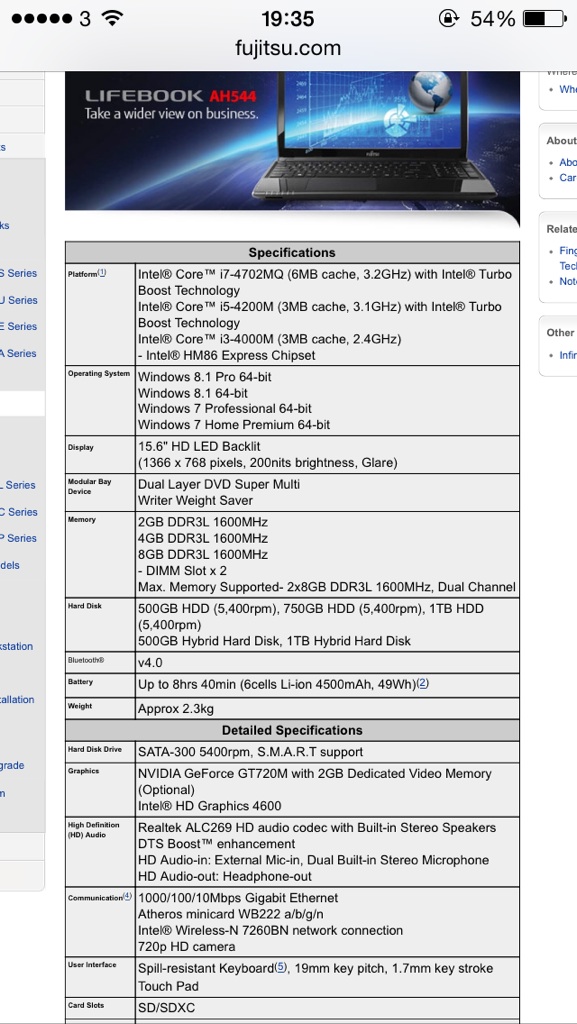This screenshot has height=1024, width=577.
Task: Select the Detailed Specifications header
Action: (292, 730)
